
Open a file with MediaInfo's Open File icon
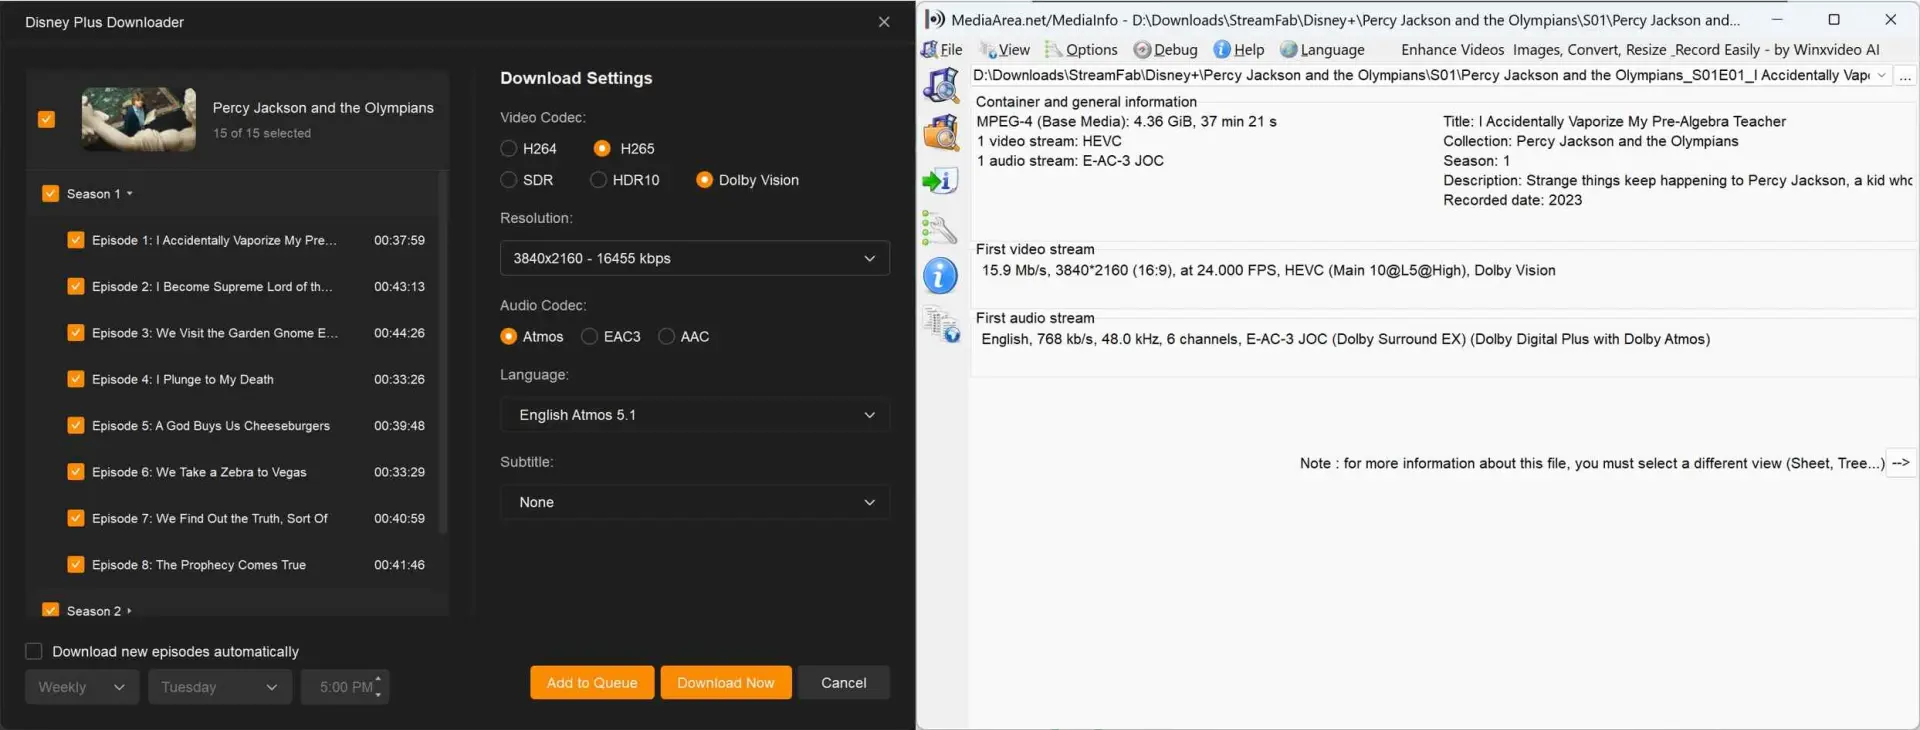(x=941, y=85)
